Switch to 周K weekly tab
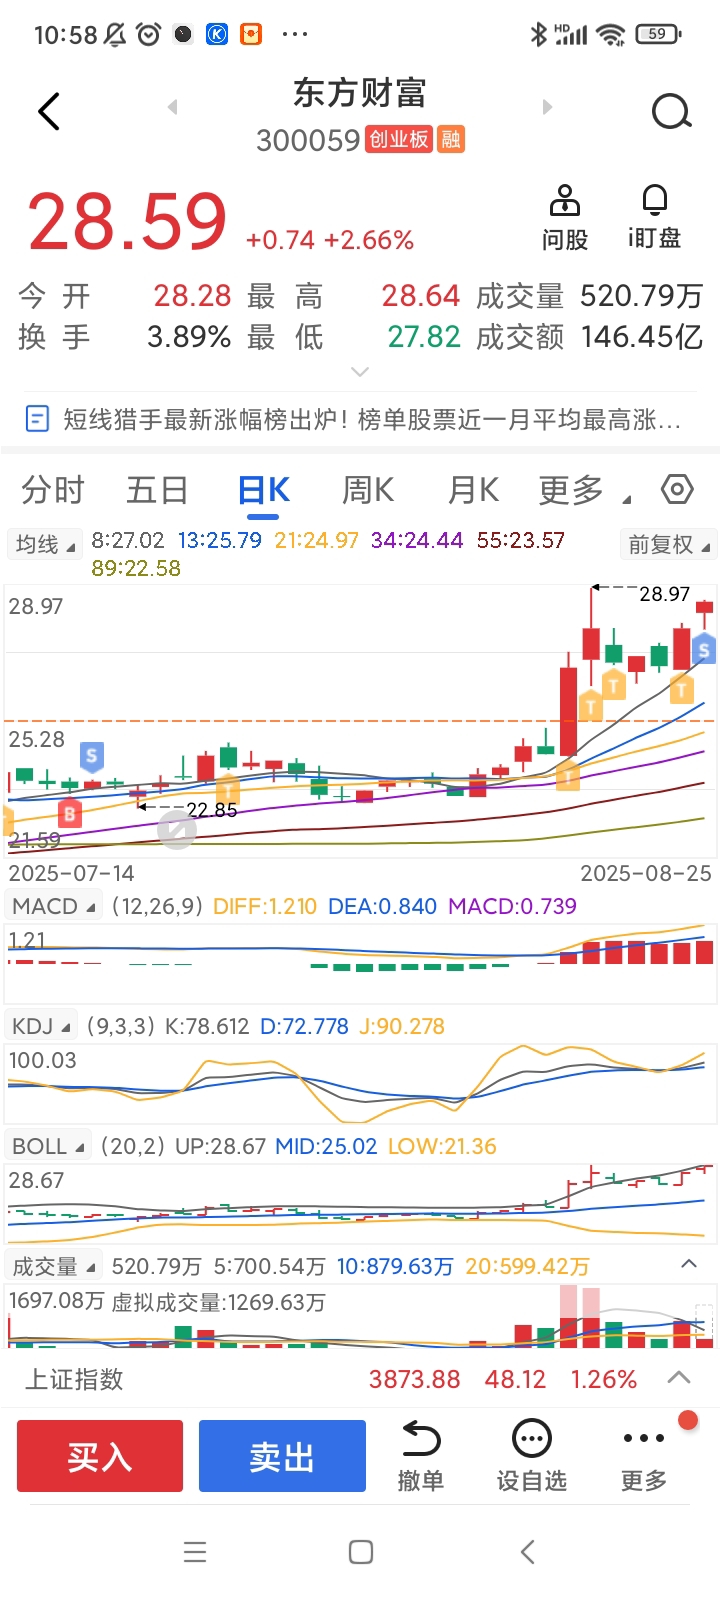Image resolution: width=720 pixels, height=1600 pixels. [x=368, y=490]
